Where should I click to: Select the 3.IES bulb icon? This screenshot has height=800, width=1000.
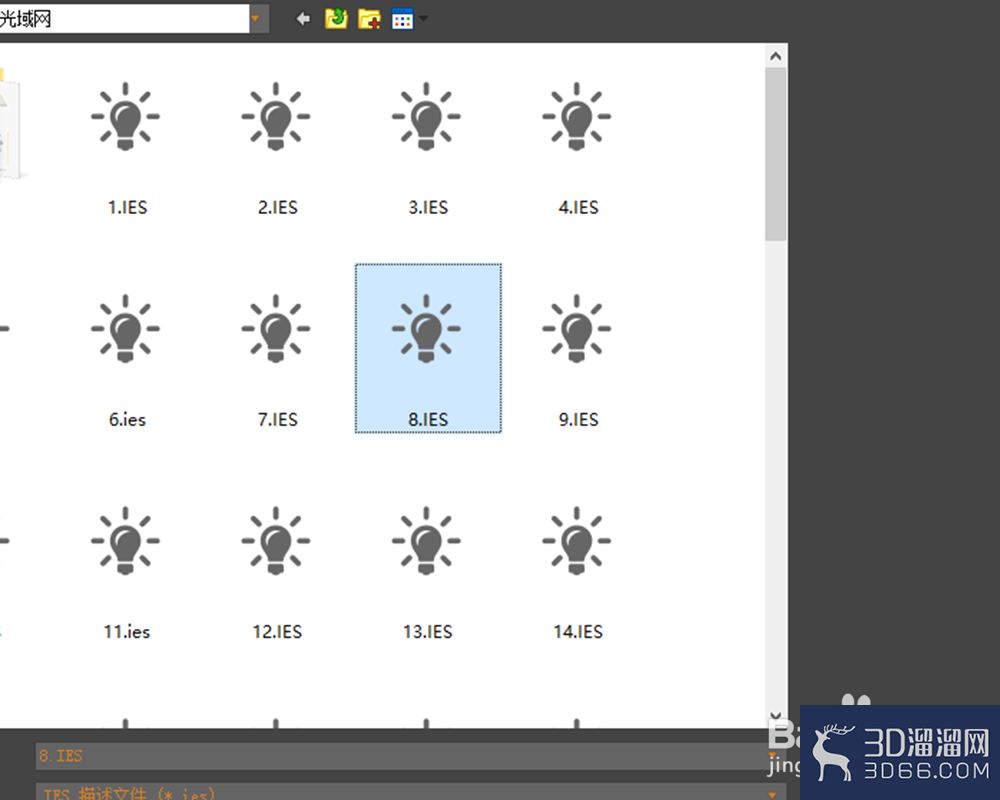[x=426, y=116]
